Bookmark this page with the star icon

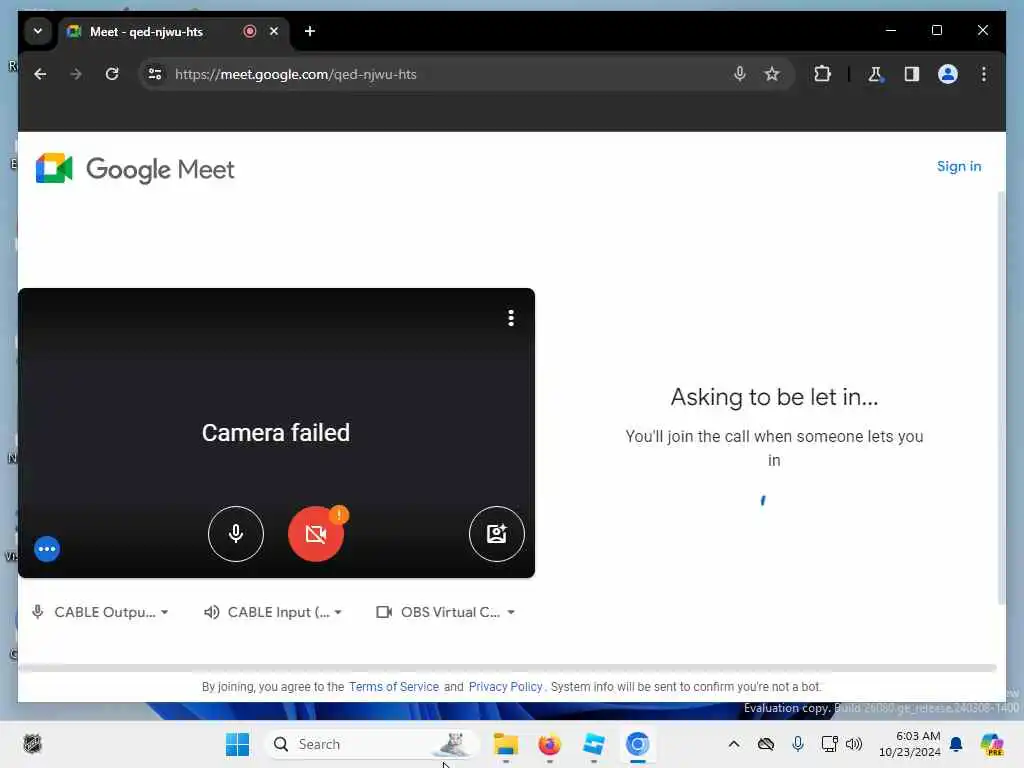pyautogui.click(x=772, y=74)
